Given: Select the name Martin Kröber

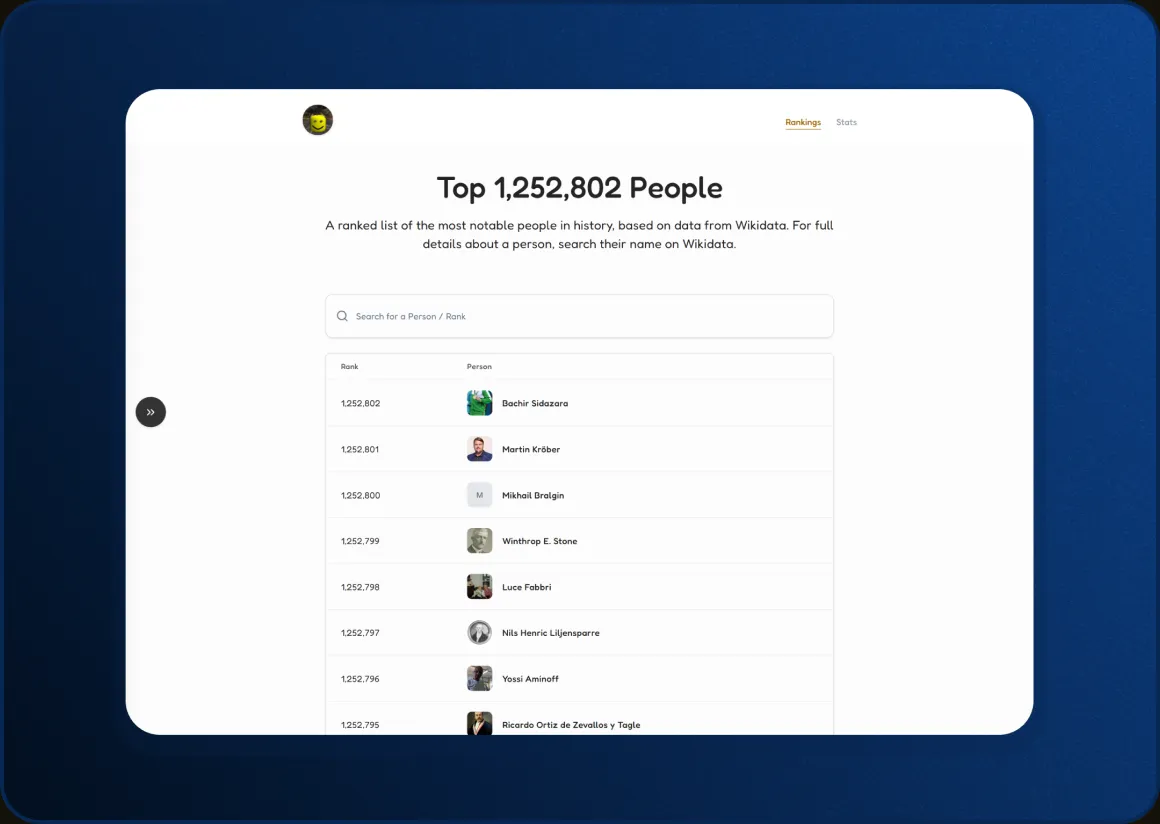Looking at the screenshot, I should click(530, 449).
